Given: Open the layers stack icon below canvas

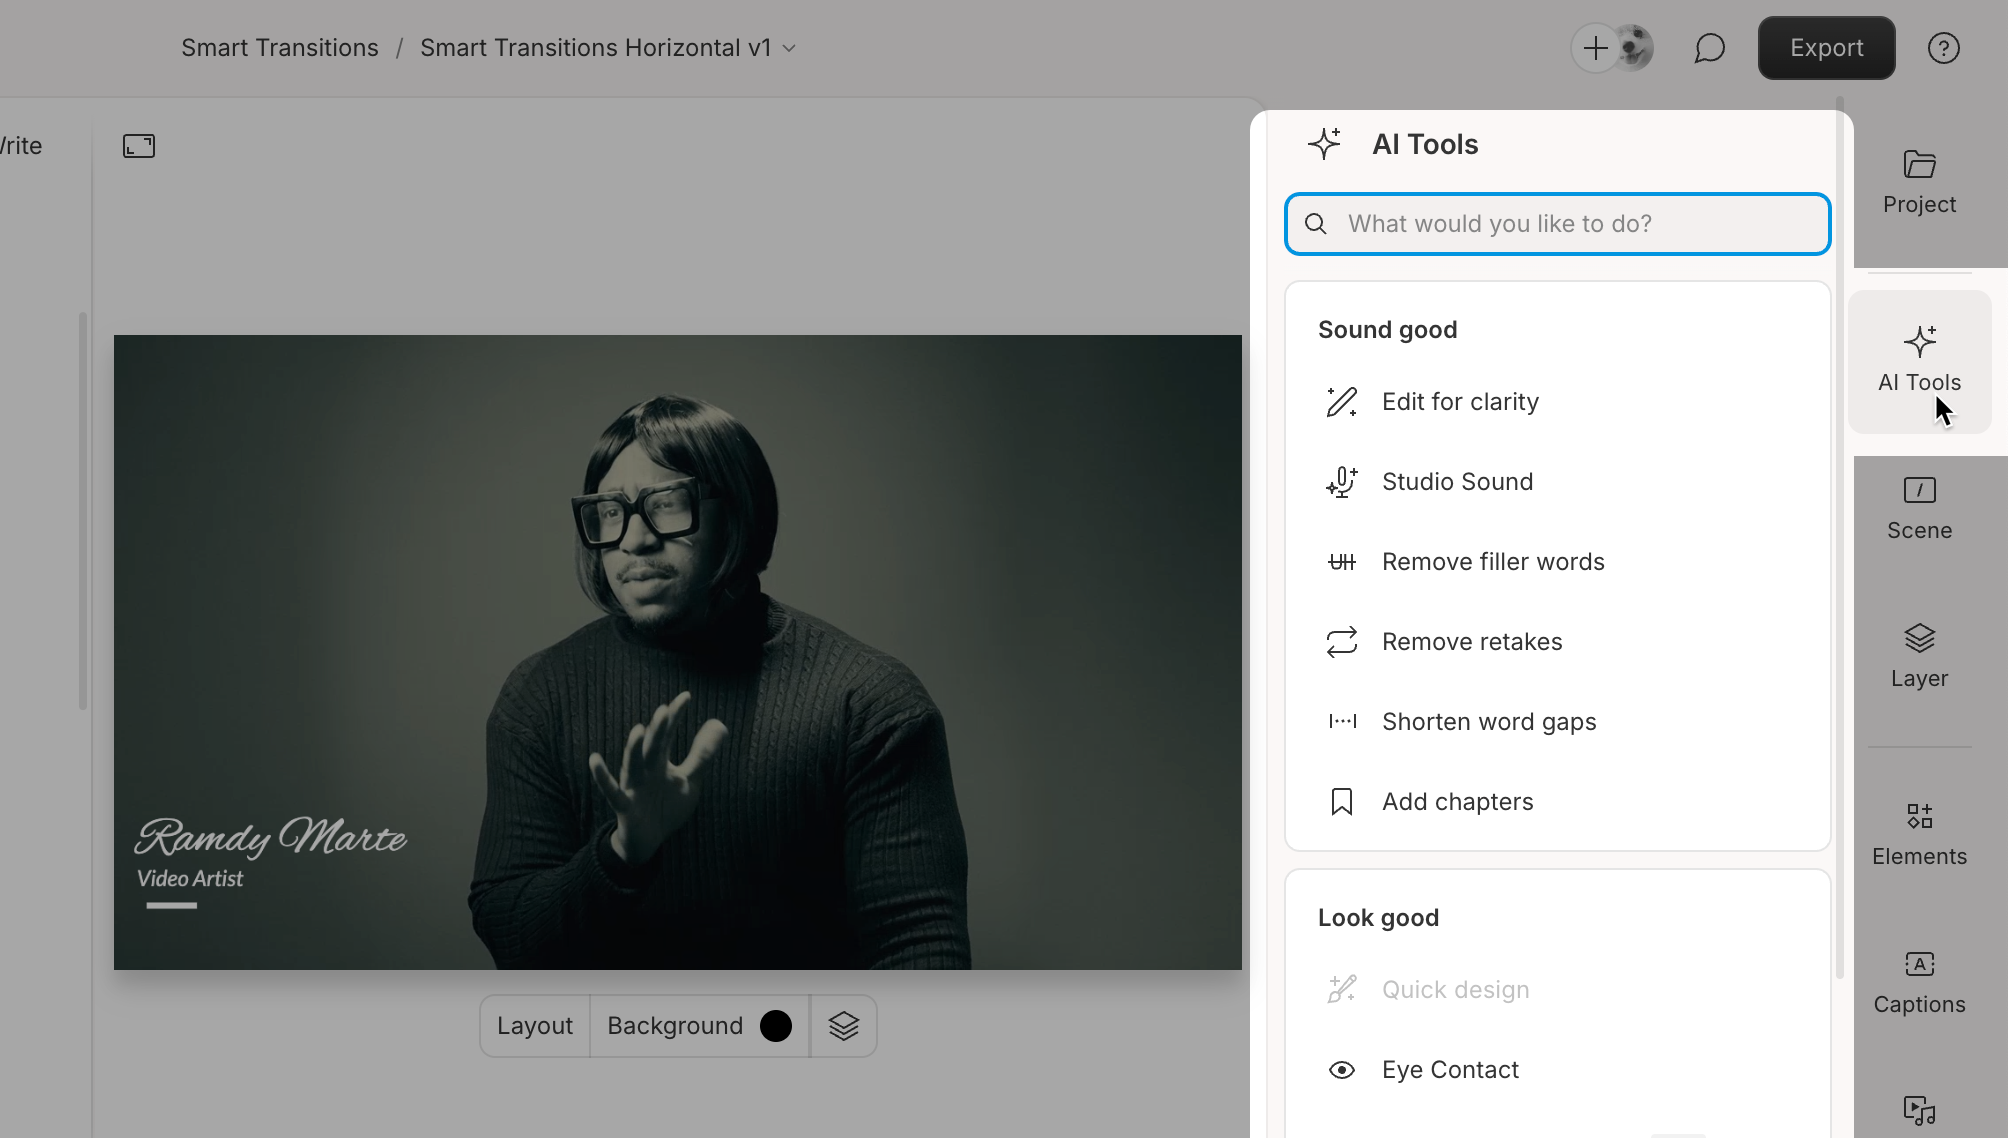Looking at the screenshot, I should point(844,1026).
